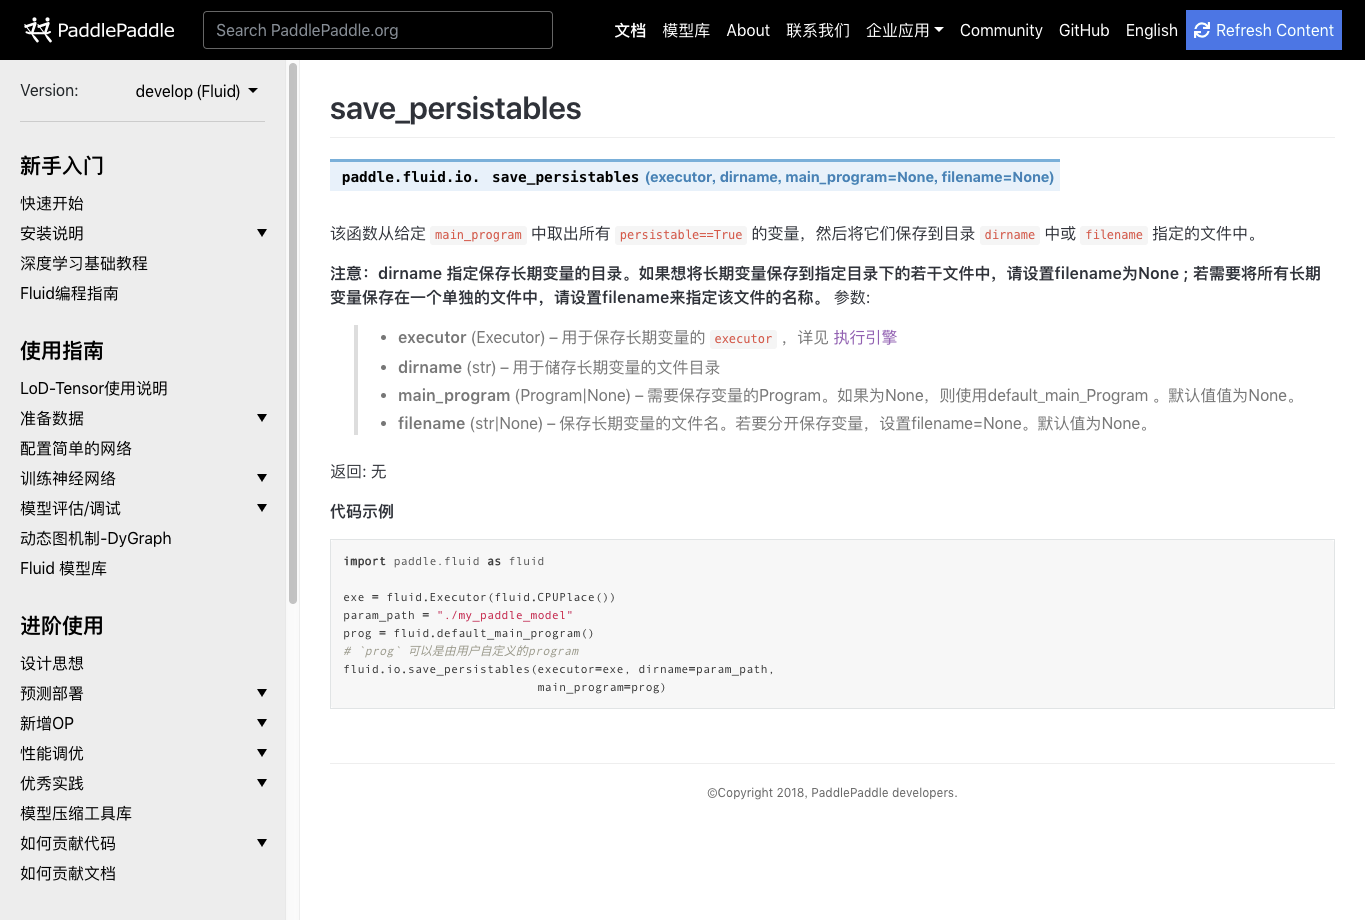
Task: Click the 性能调优 sidebar entry
Action: (x=52, y=753)
